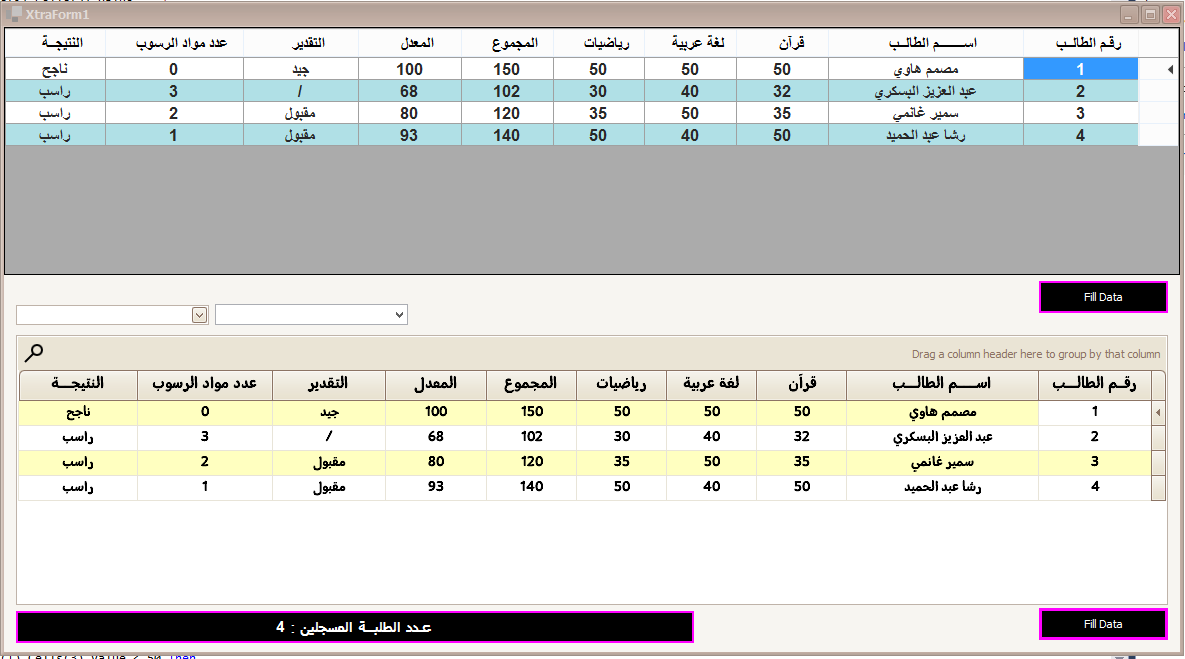Viewport: 1185px width, 659px height.
Task: Click the المجموع column header in upper grid
Action: tap(515, 43)
